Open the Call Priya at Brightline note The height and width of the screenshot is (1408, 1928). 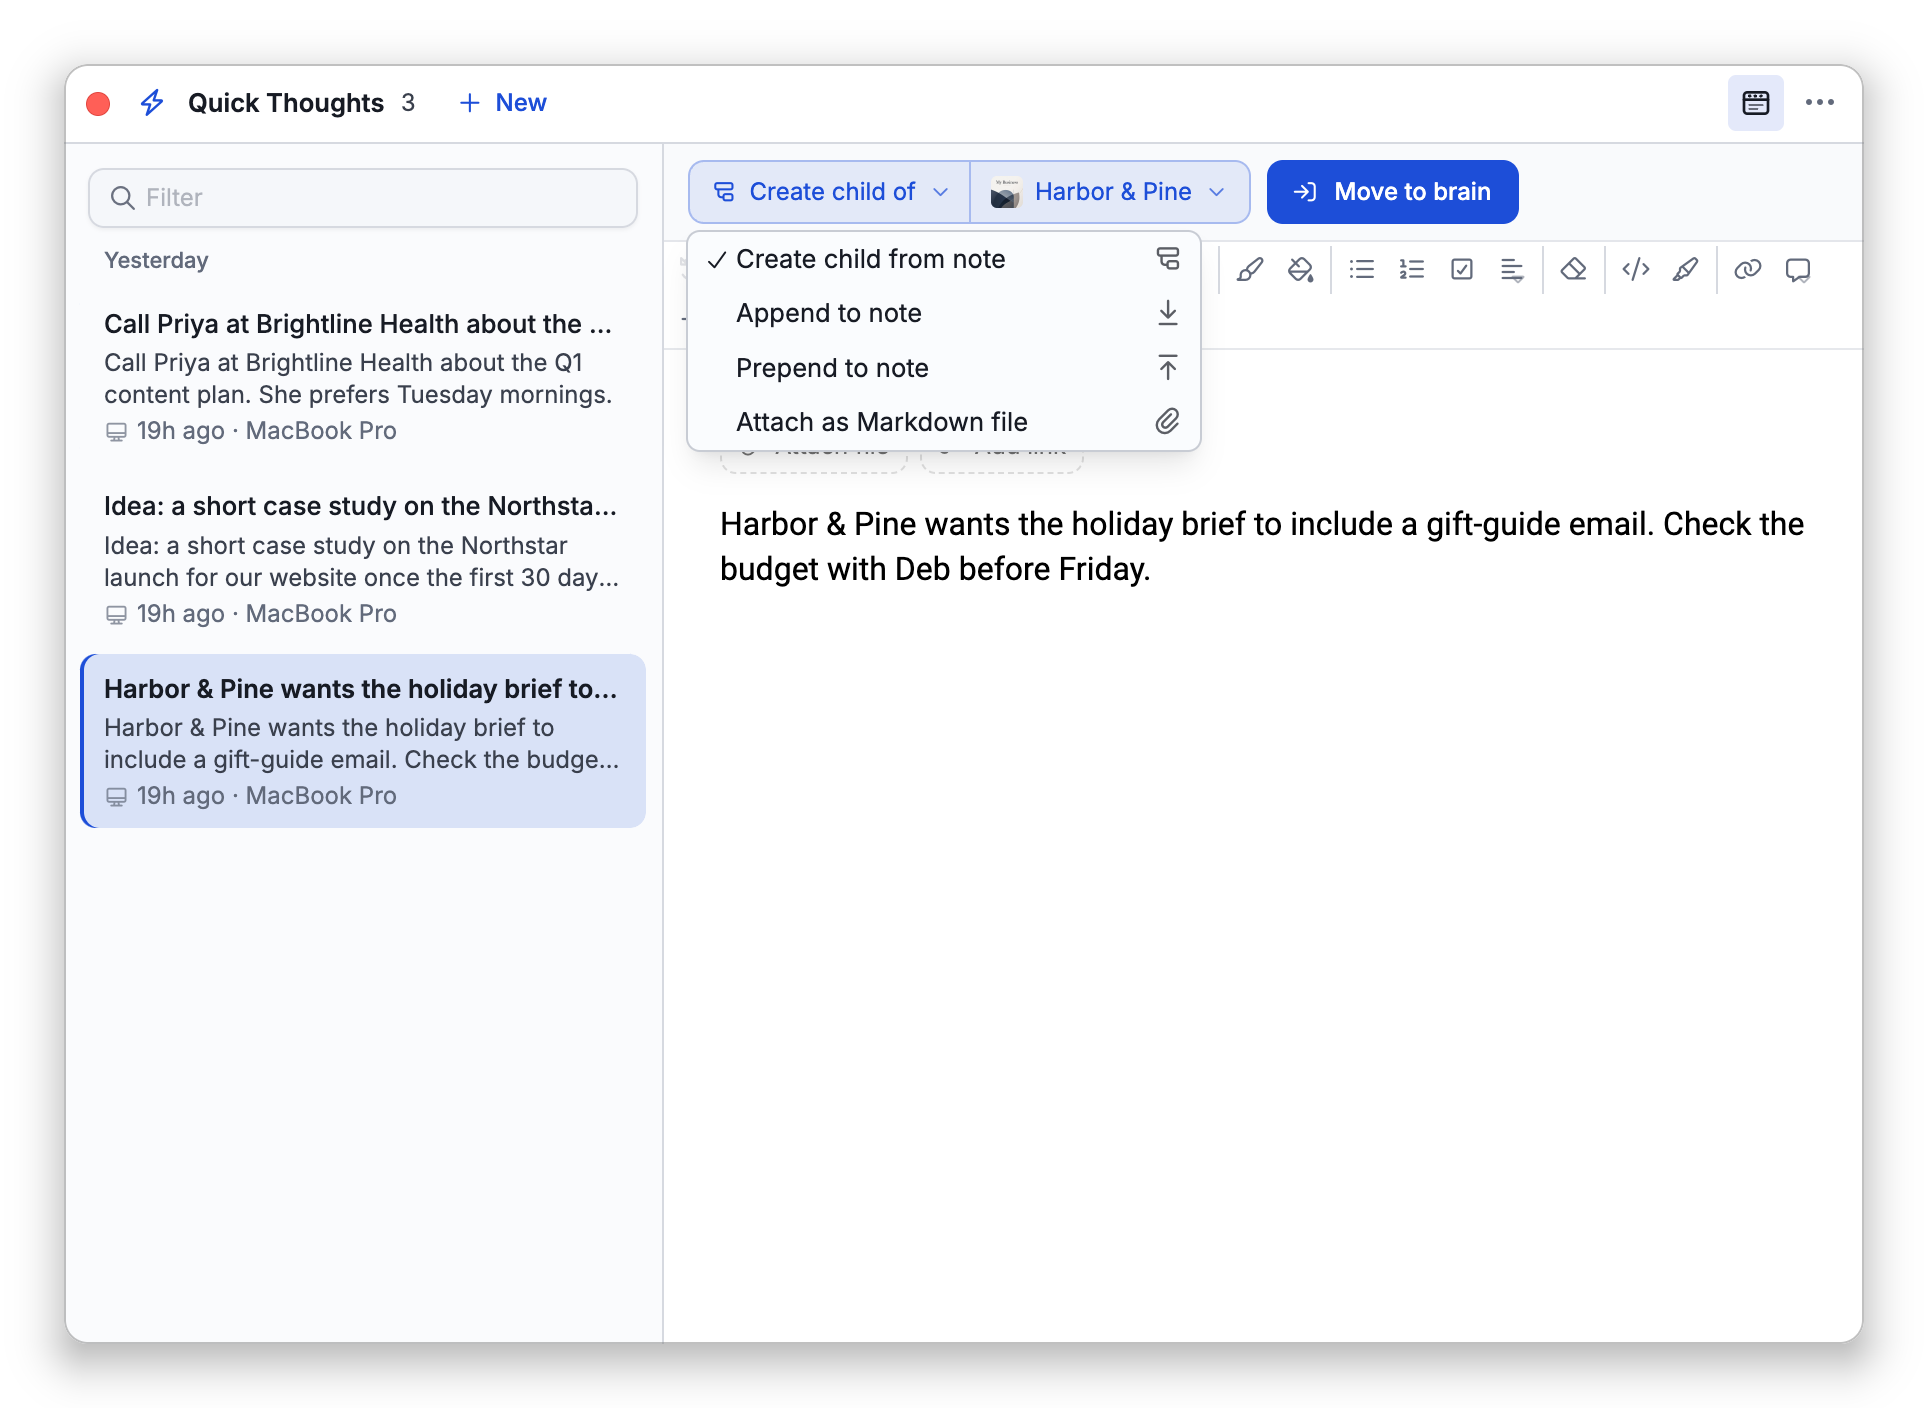point(363,377)
